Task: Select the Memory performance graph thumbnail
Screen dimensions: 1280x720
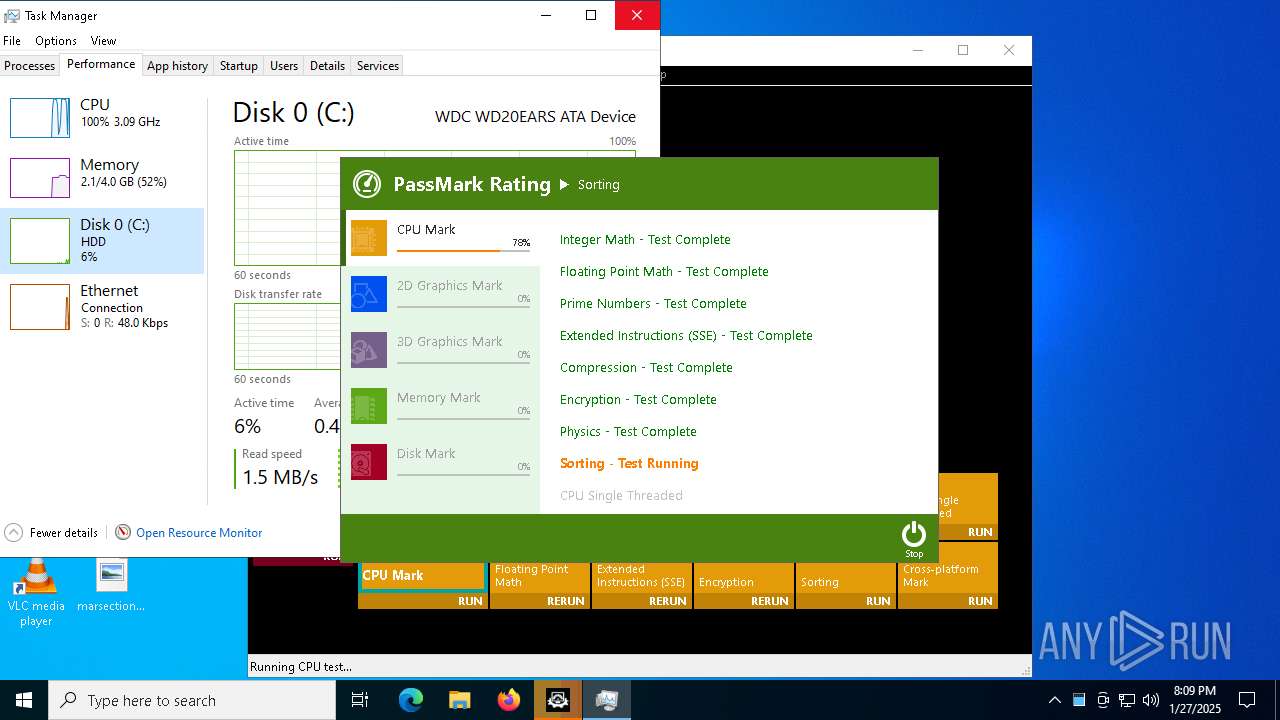Action: click(40, 178)
